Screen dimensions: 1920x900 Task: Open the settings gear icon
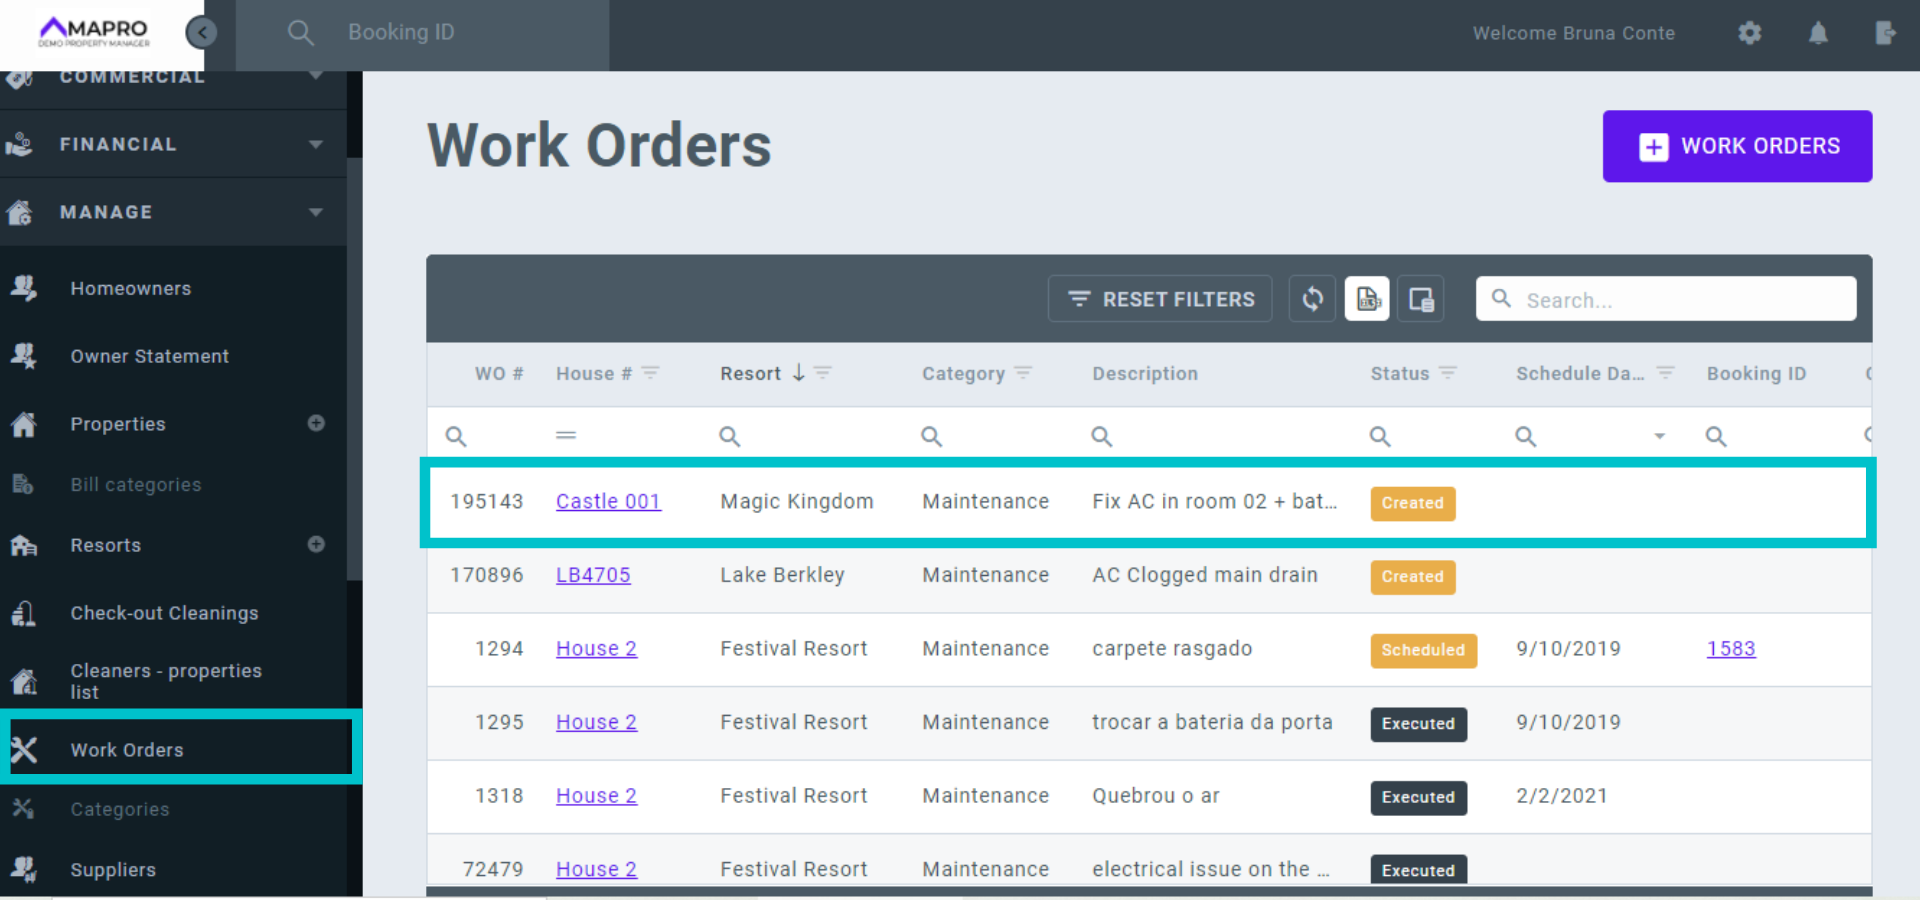pyautogui.click(x=1749, y=33)
